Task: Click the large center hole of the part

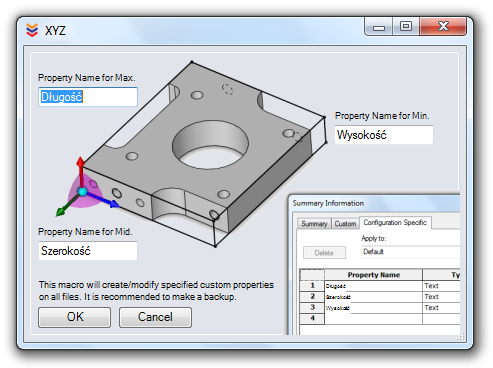Action: 210,145
